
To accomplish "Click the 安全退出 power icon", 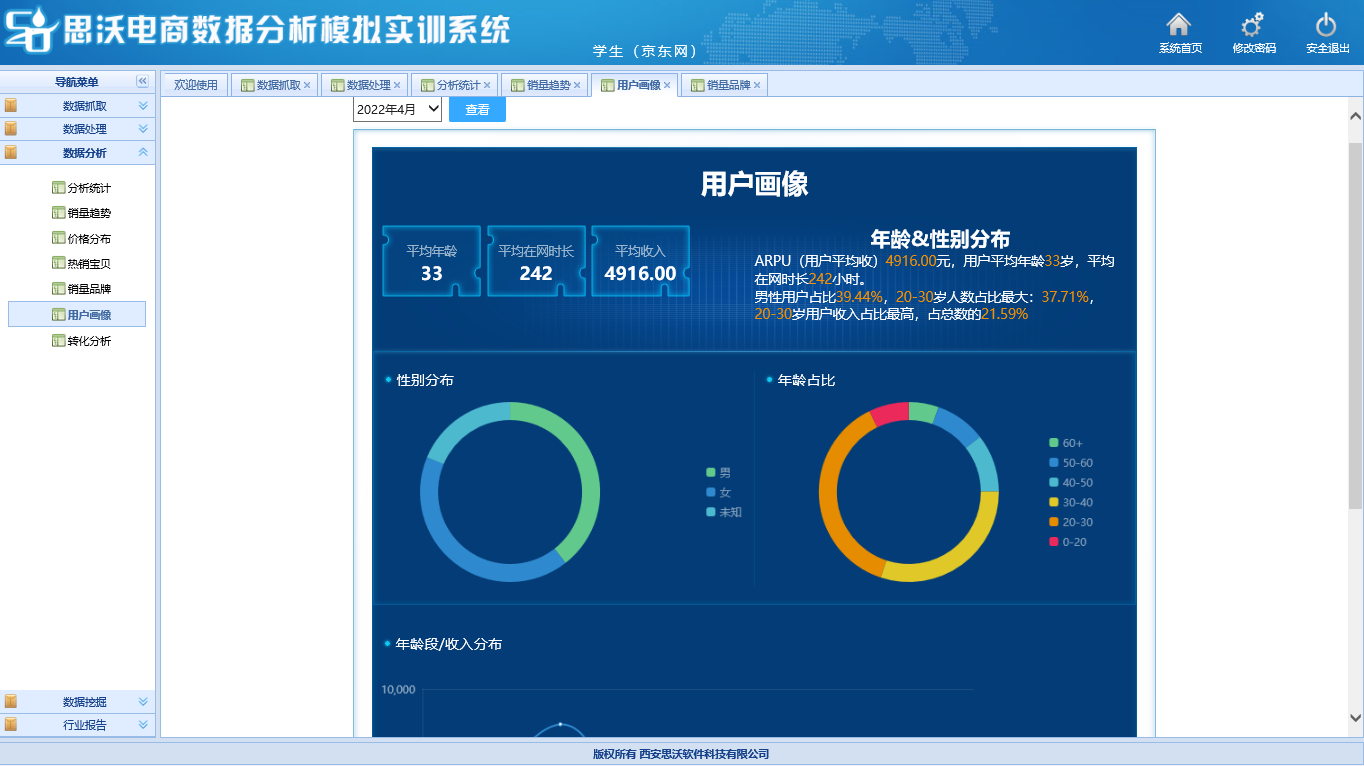I will (x=1326, y=26).
